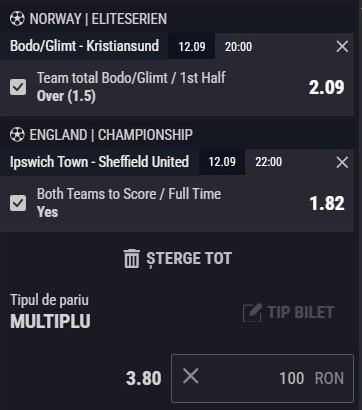Open the Bodo/Glimt - Kristiansund match
The image size is (362, 410).
pyautogui.click(x=84, y=46)
